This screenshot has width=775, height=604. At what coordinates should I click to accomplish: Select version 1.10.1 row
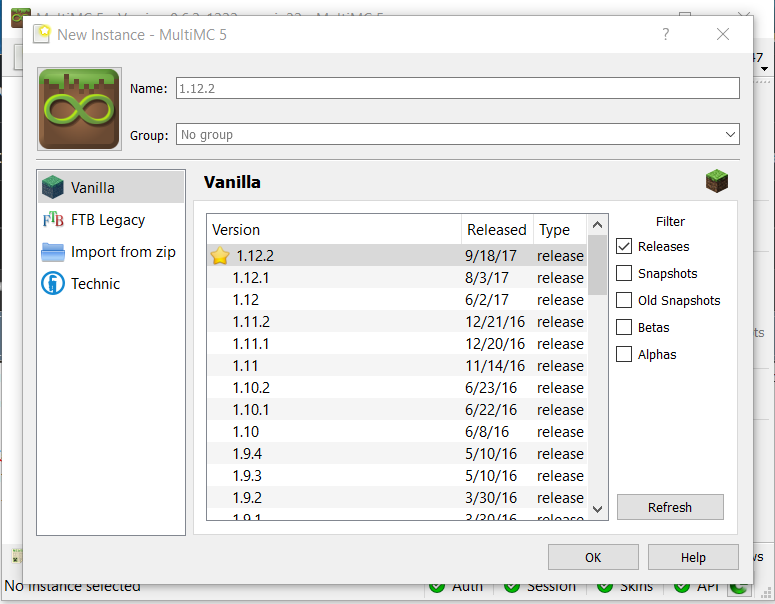click(397, 409)
